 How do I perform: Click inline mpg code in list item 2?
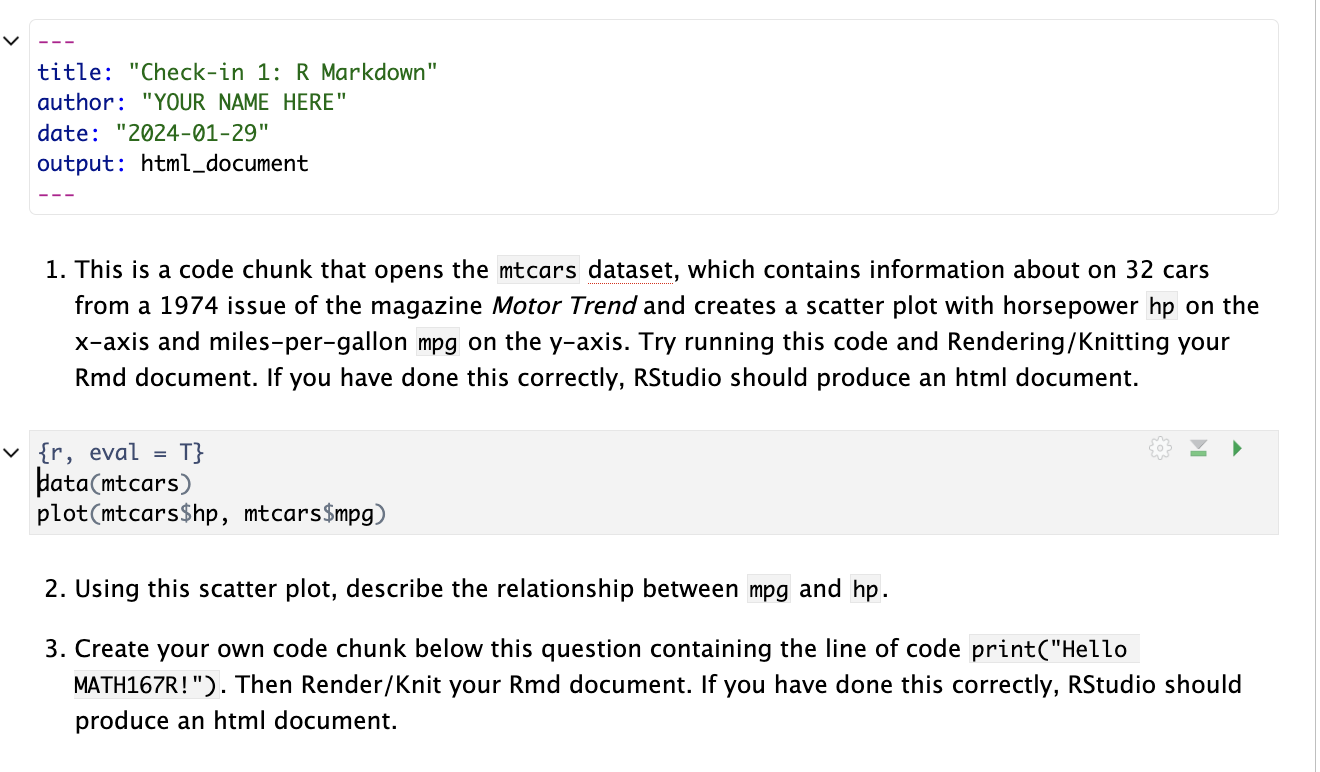point(768,589)
